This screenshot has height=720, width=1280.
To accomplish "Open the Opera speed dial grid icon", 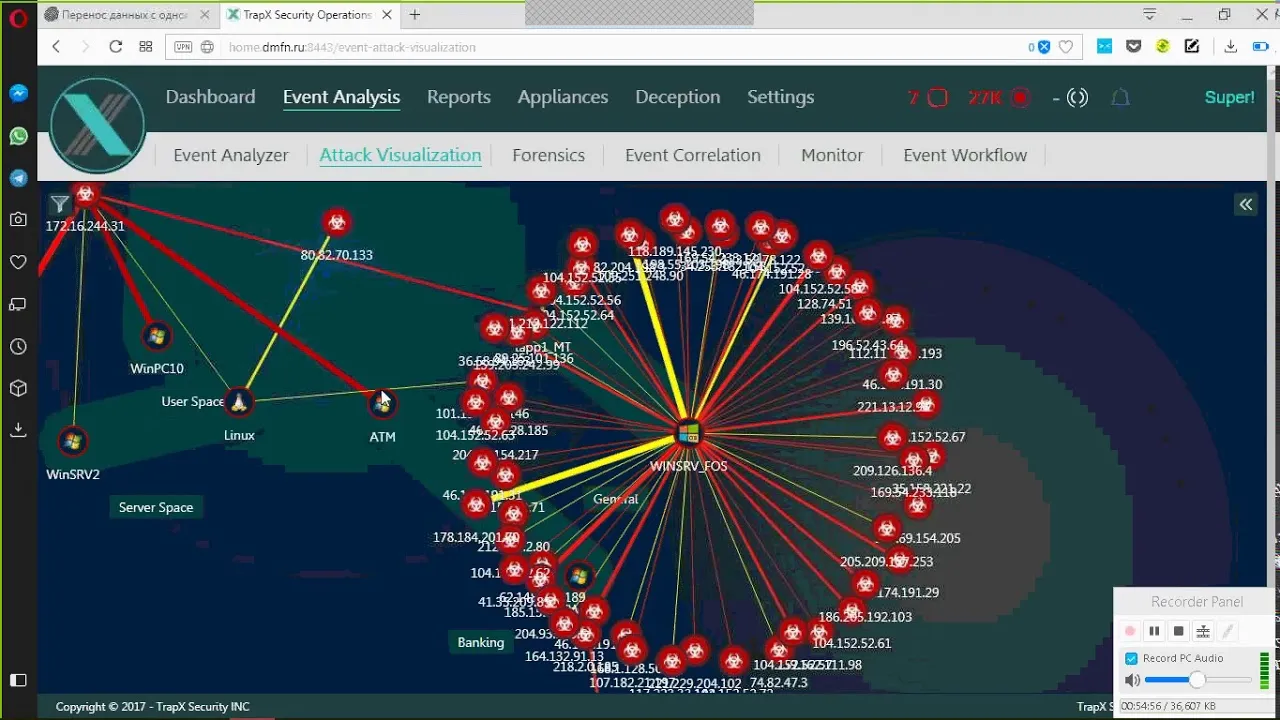I will 146,46.
